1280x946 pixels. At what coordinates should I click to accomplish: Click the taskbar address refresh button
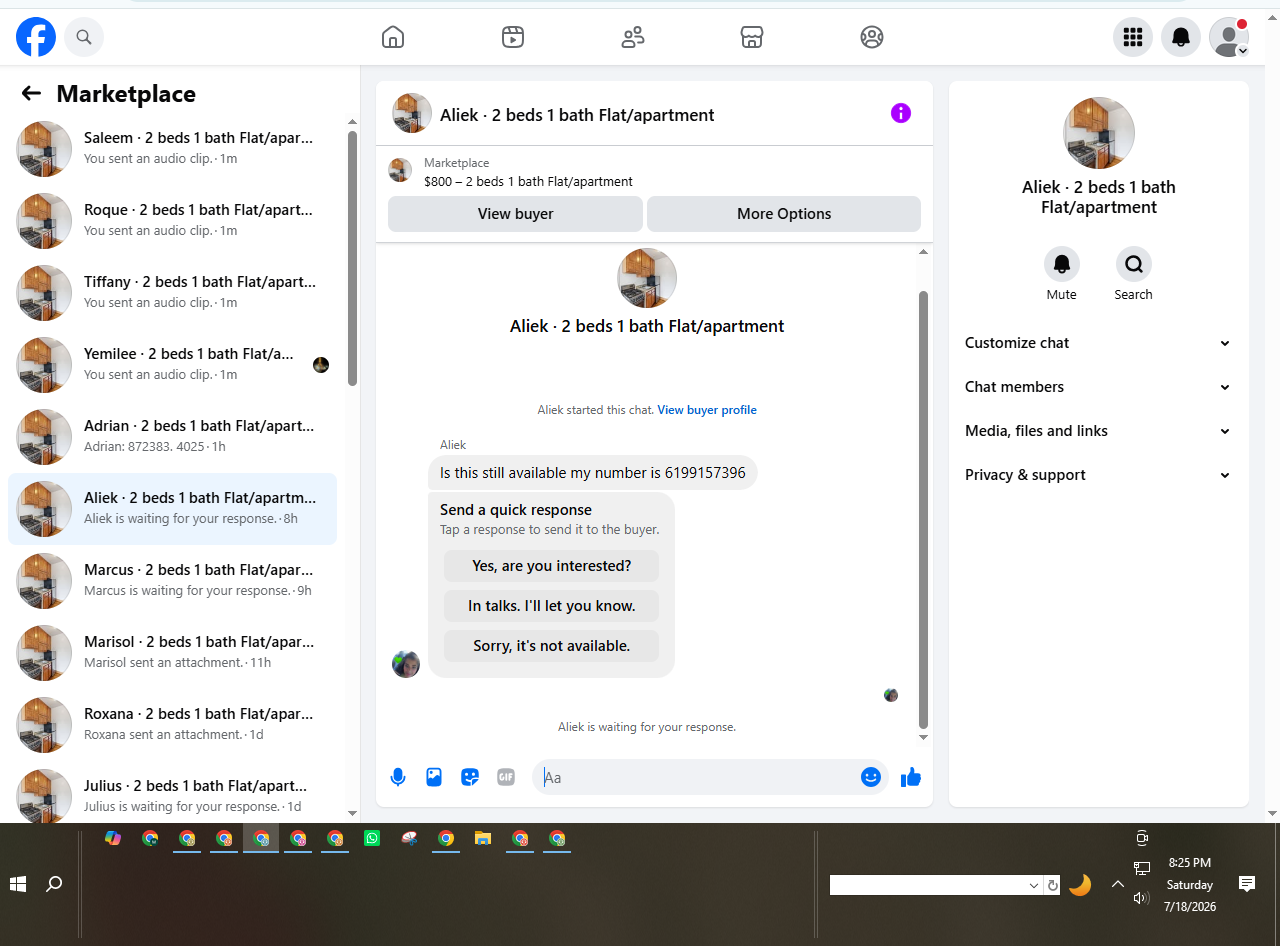coord(1052,885)
